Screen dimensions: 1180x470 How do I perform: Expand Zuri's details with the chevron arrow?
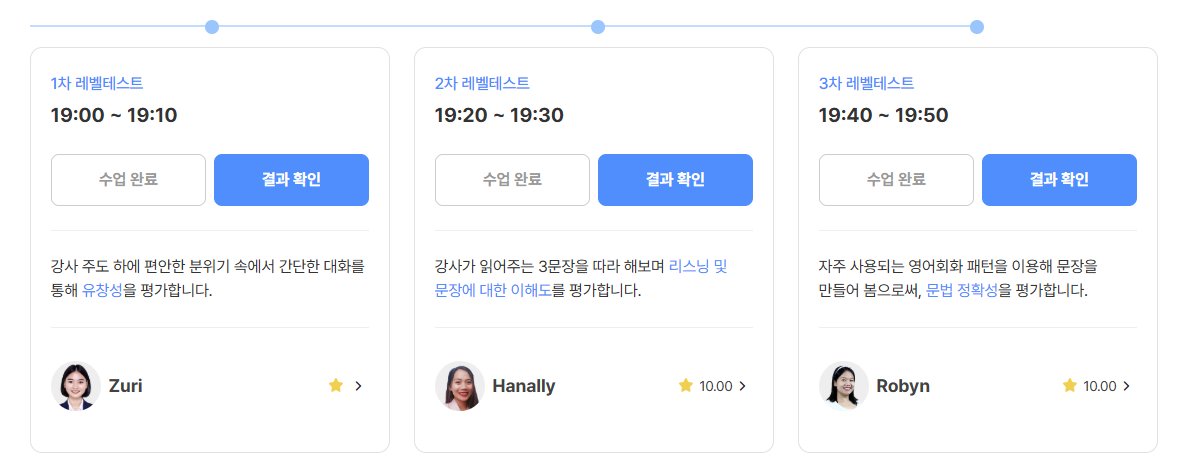coord(358,386)
